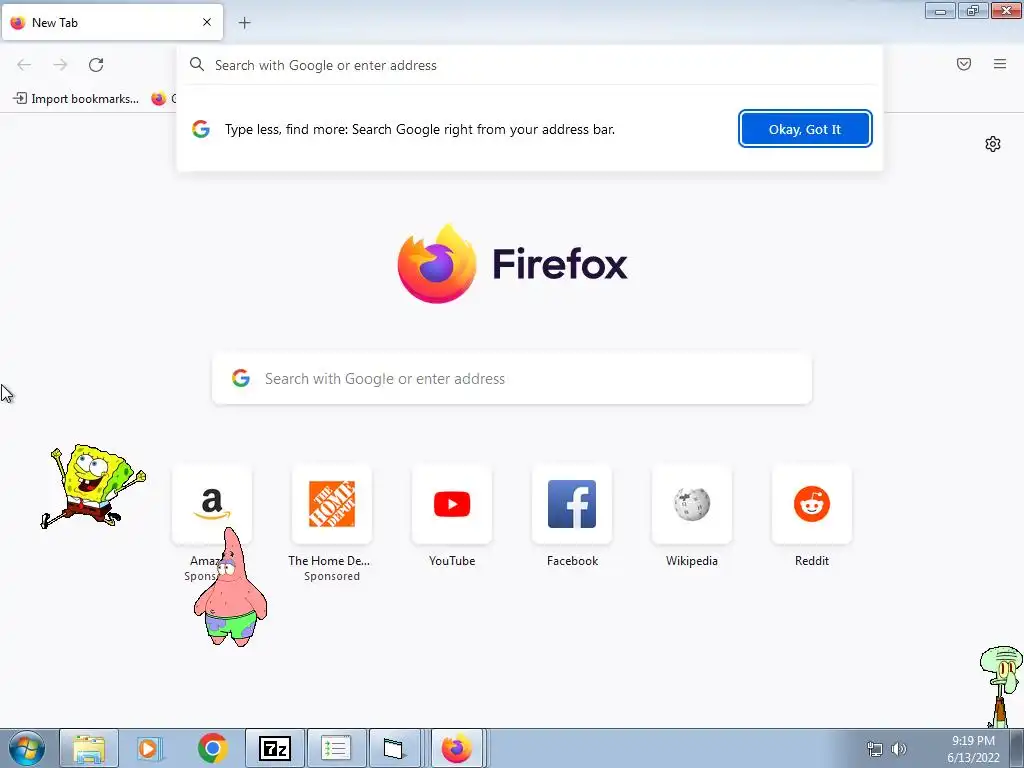Open the Save to Pocket icon

pyautogui.click(x=964, y=64)
